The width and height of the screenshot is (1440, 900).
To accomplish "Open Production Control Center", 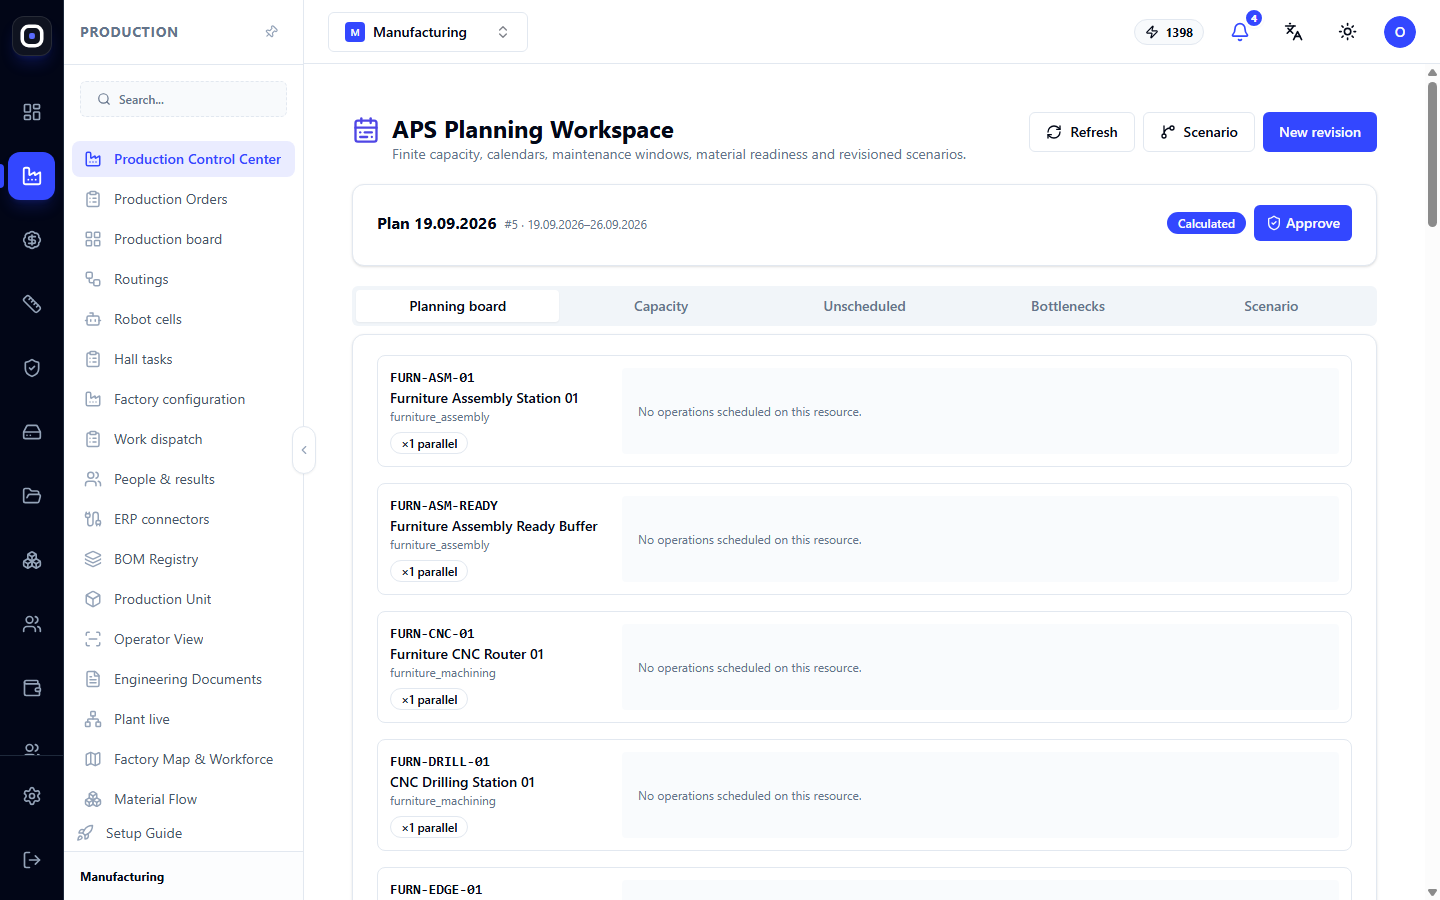I will click(183, 159).
